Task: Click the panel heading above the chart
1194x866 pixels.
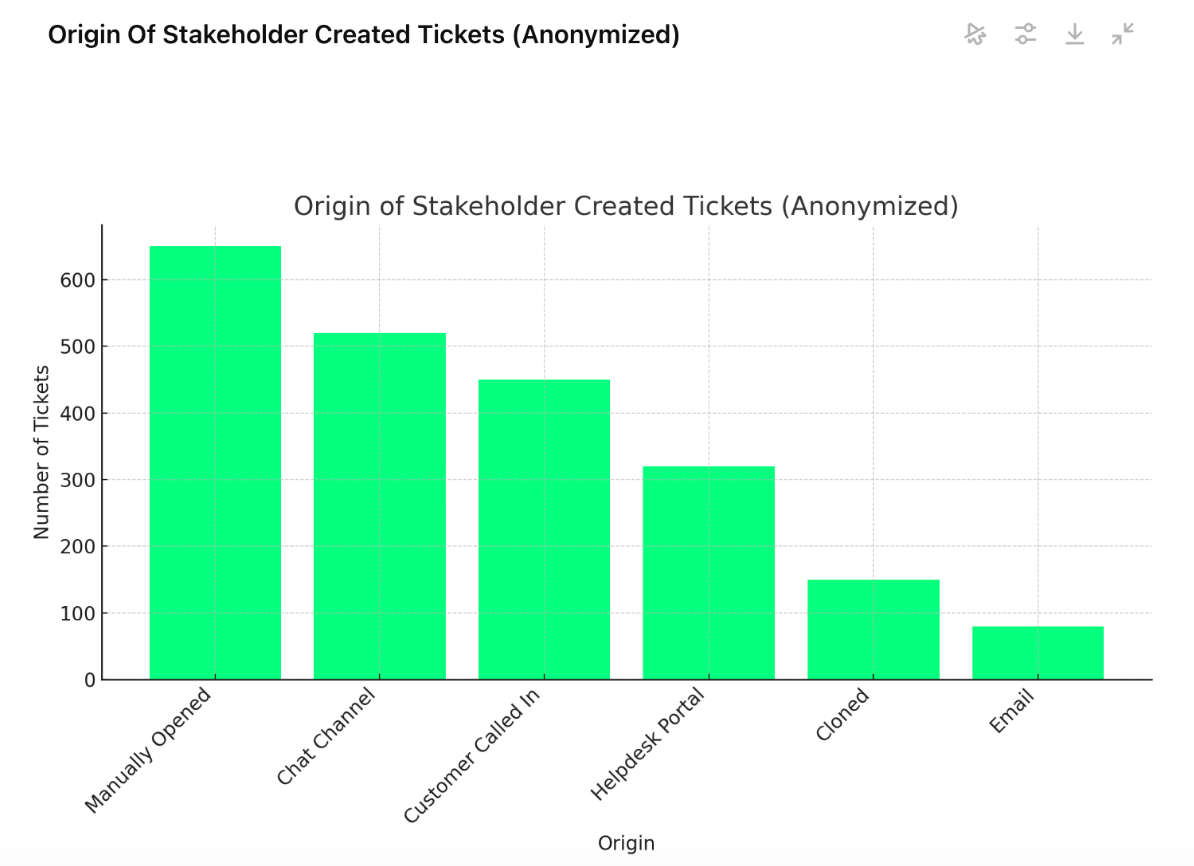Action: (364, 35)
